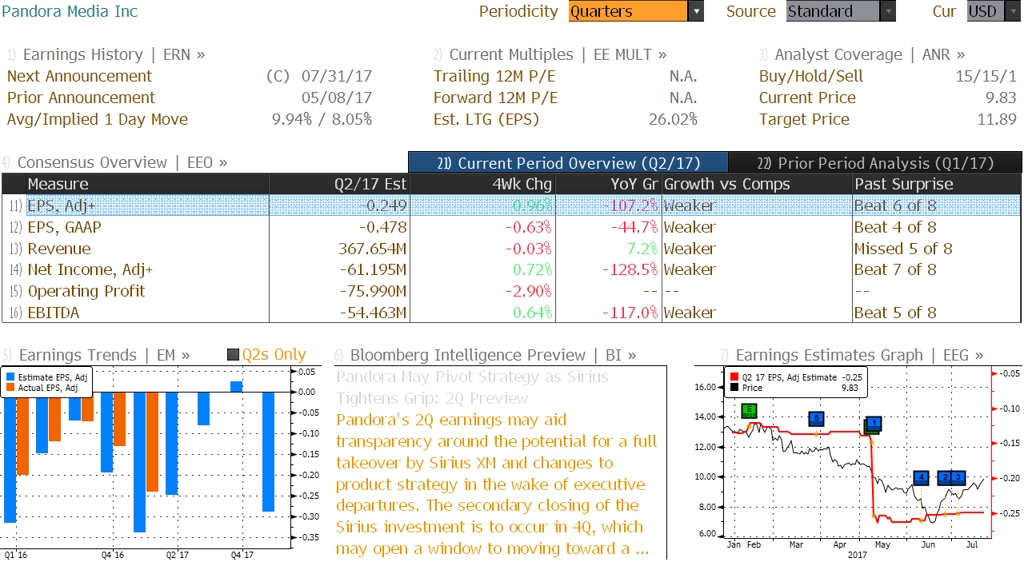The image size is (1024, 562).
Task: Click the USD currency field
Action: [x=986, y=11]
